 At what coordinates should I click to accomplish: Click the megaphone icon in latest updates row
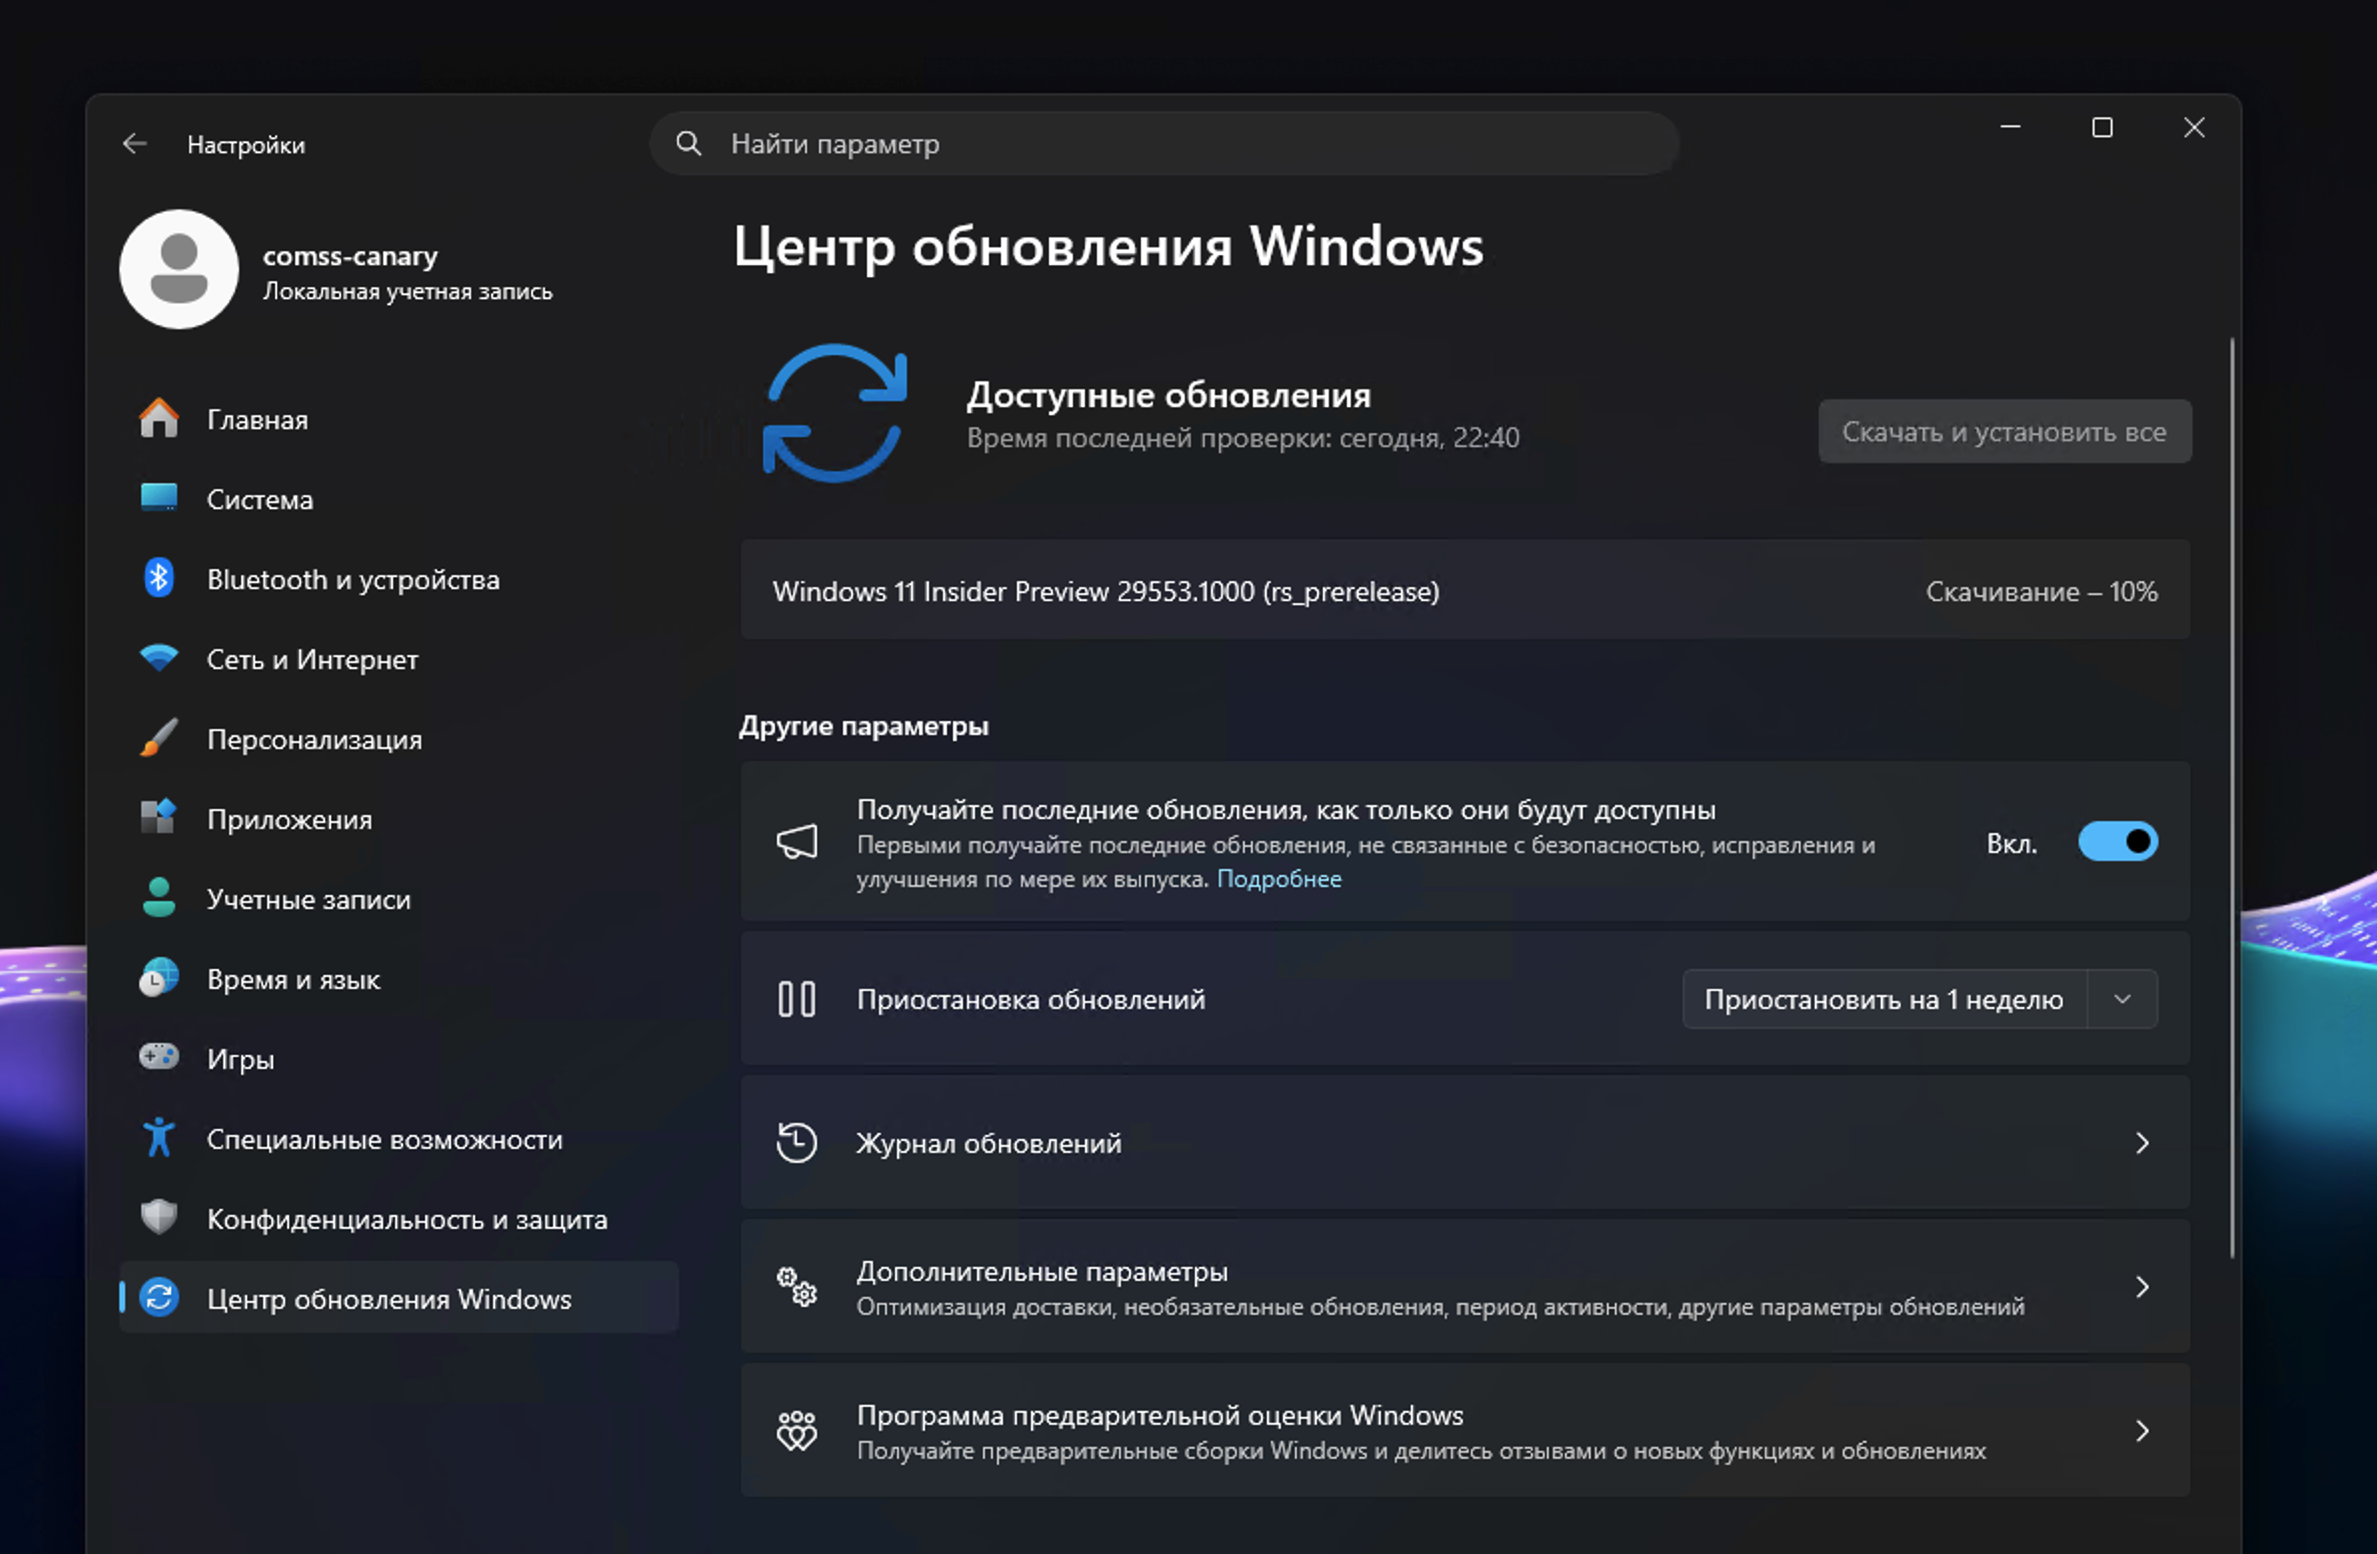797,842
